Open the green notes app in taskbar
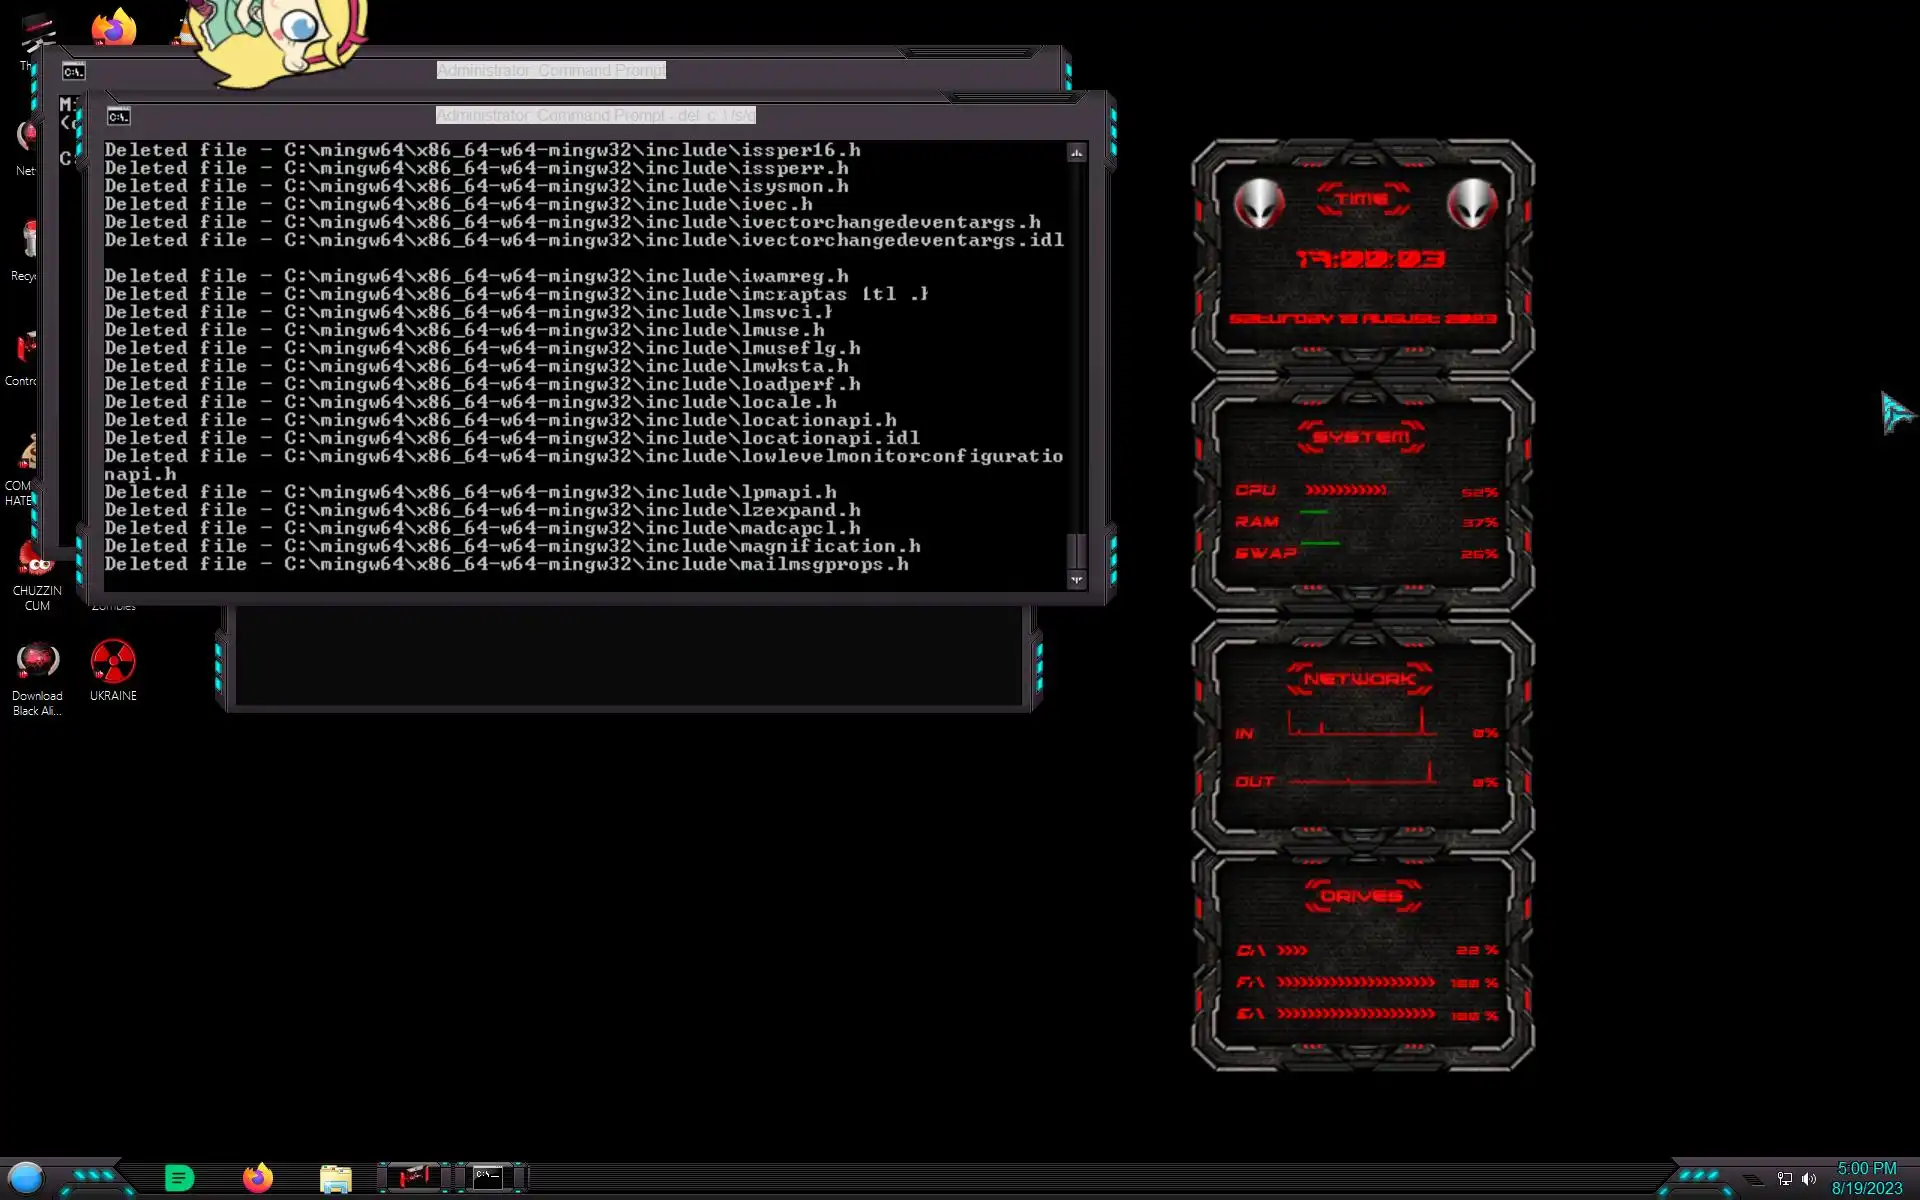 179,1178
